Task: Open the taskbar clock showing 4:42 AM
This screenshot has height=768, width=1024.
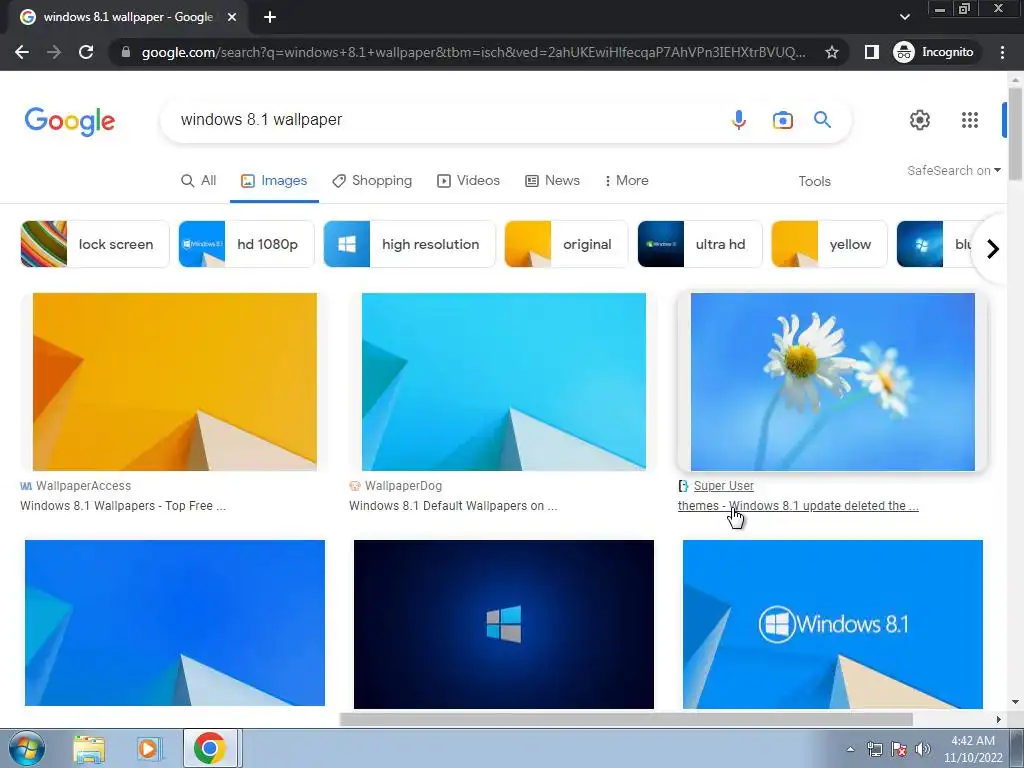Action: 972,749
